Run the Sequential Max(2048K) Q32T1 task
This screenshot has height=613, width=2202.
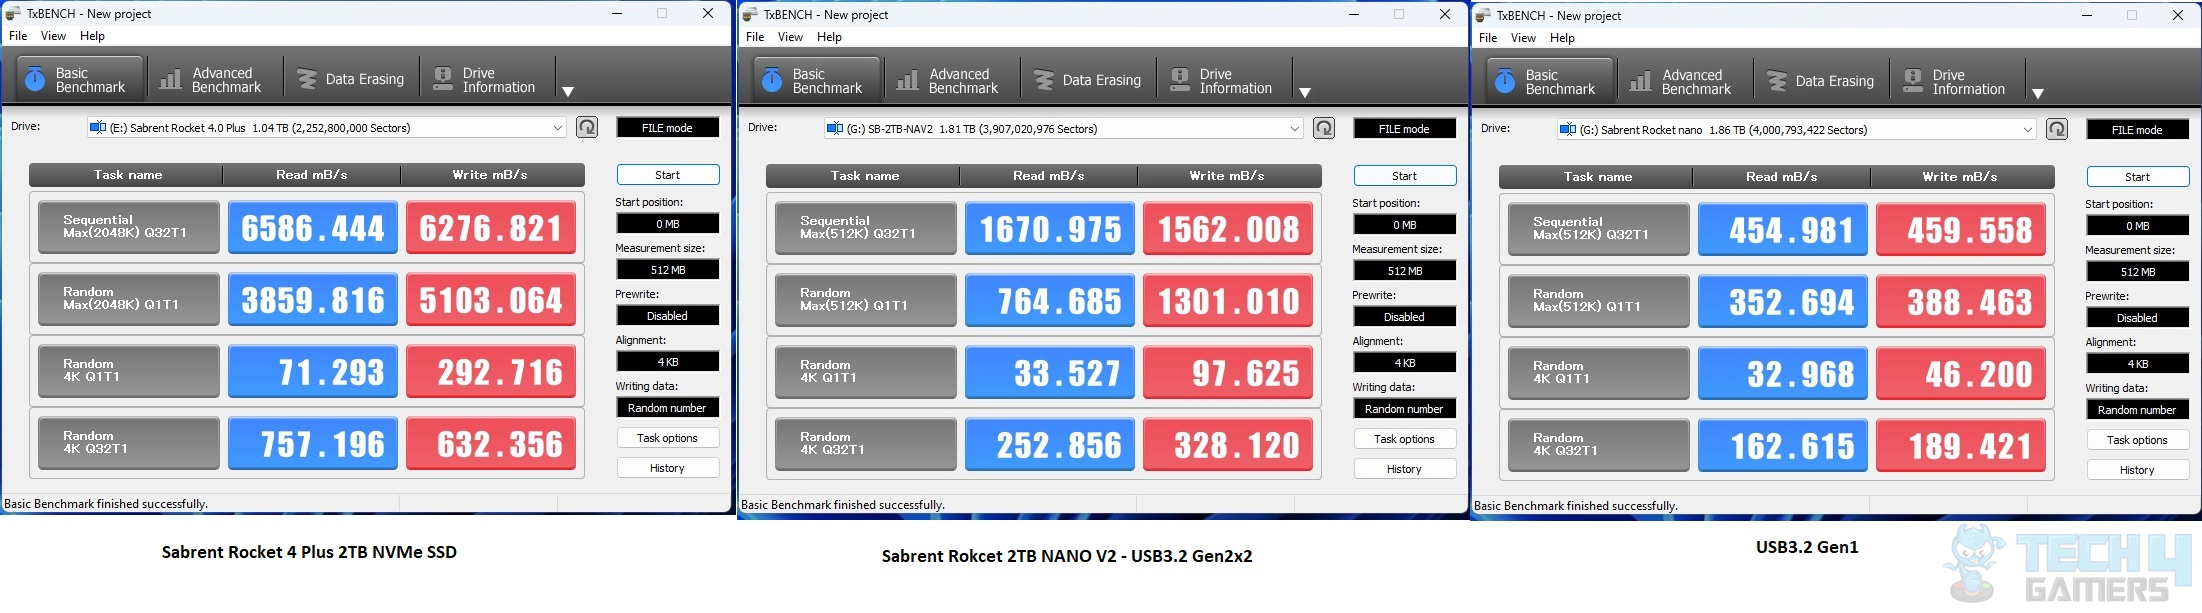tap(129, 227)
